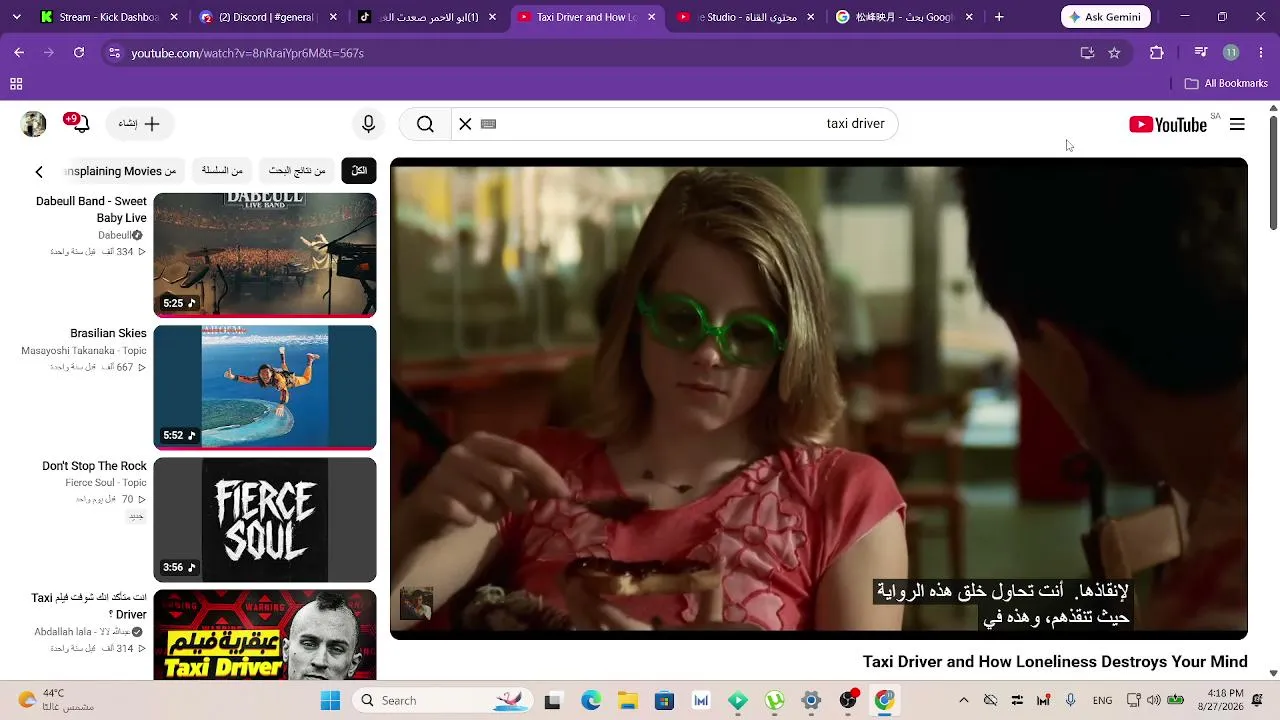Open Settings gear on the taskbar
This screenshot has width=1280, height=720.
pyautogui.click(x=811, y=700)
